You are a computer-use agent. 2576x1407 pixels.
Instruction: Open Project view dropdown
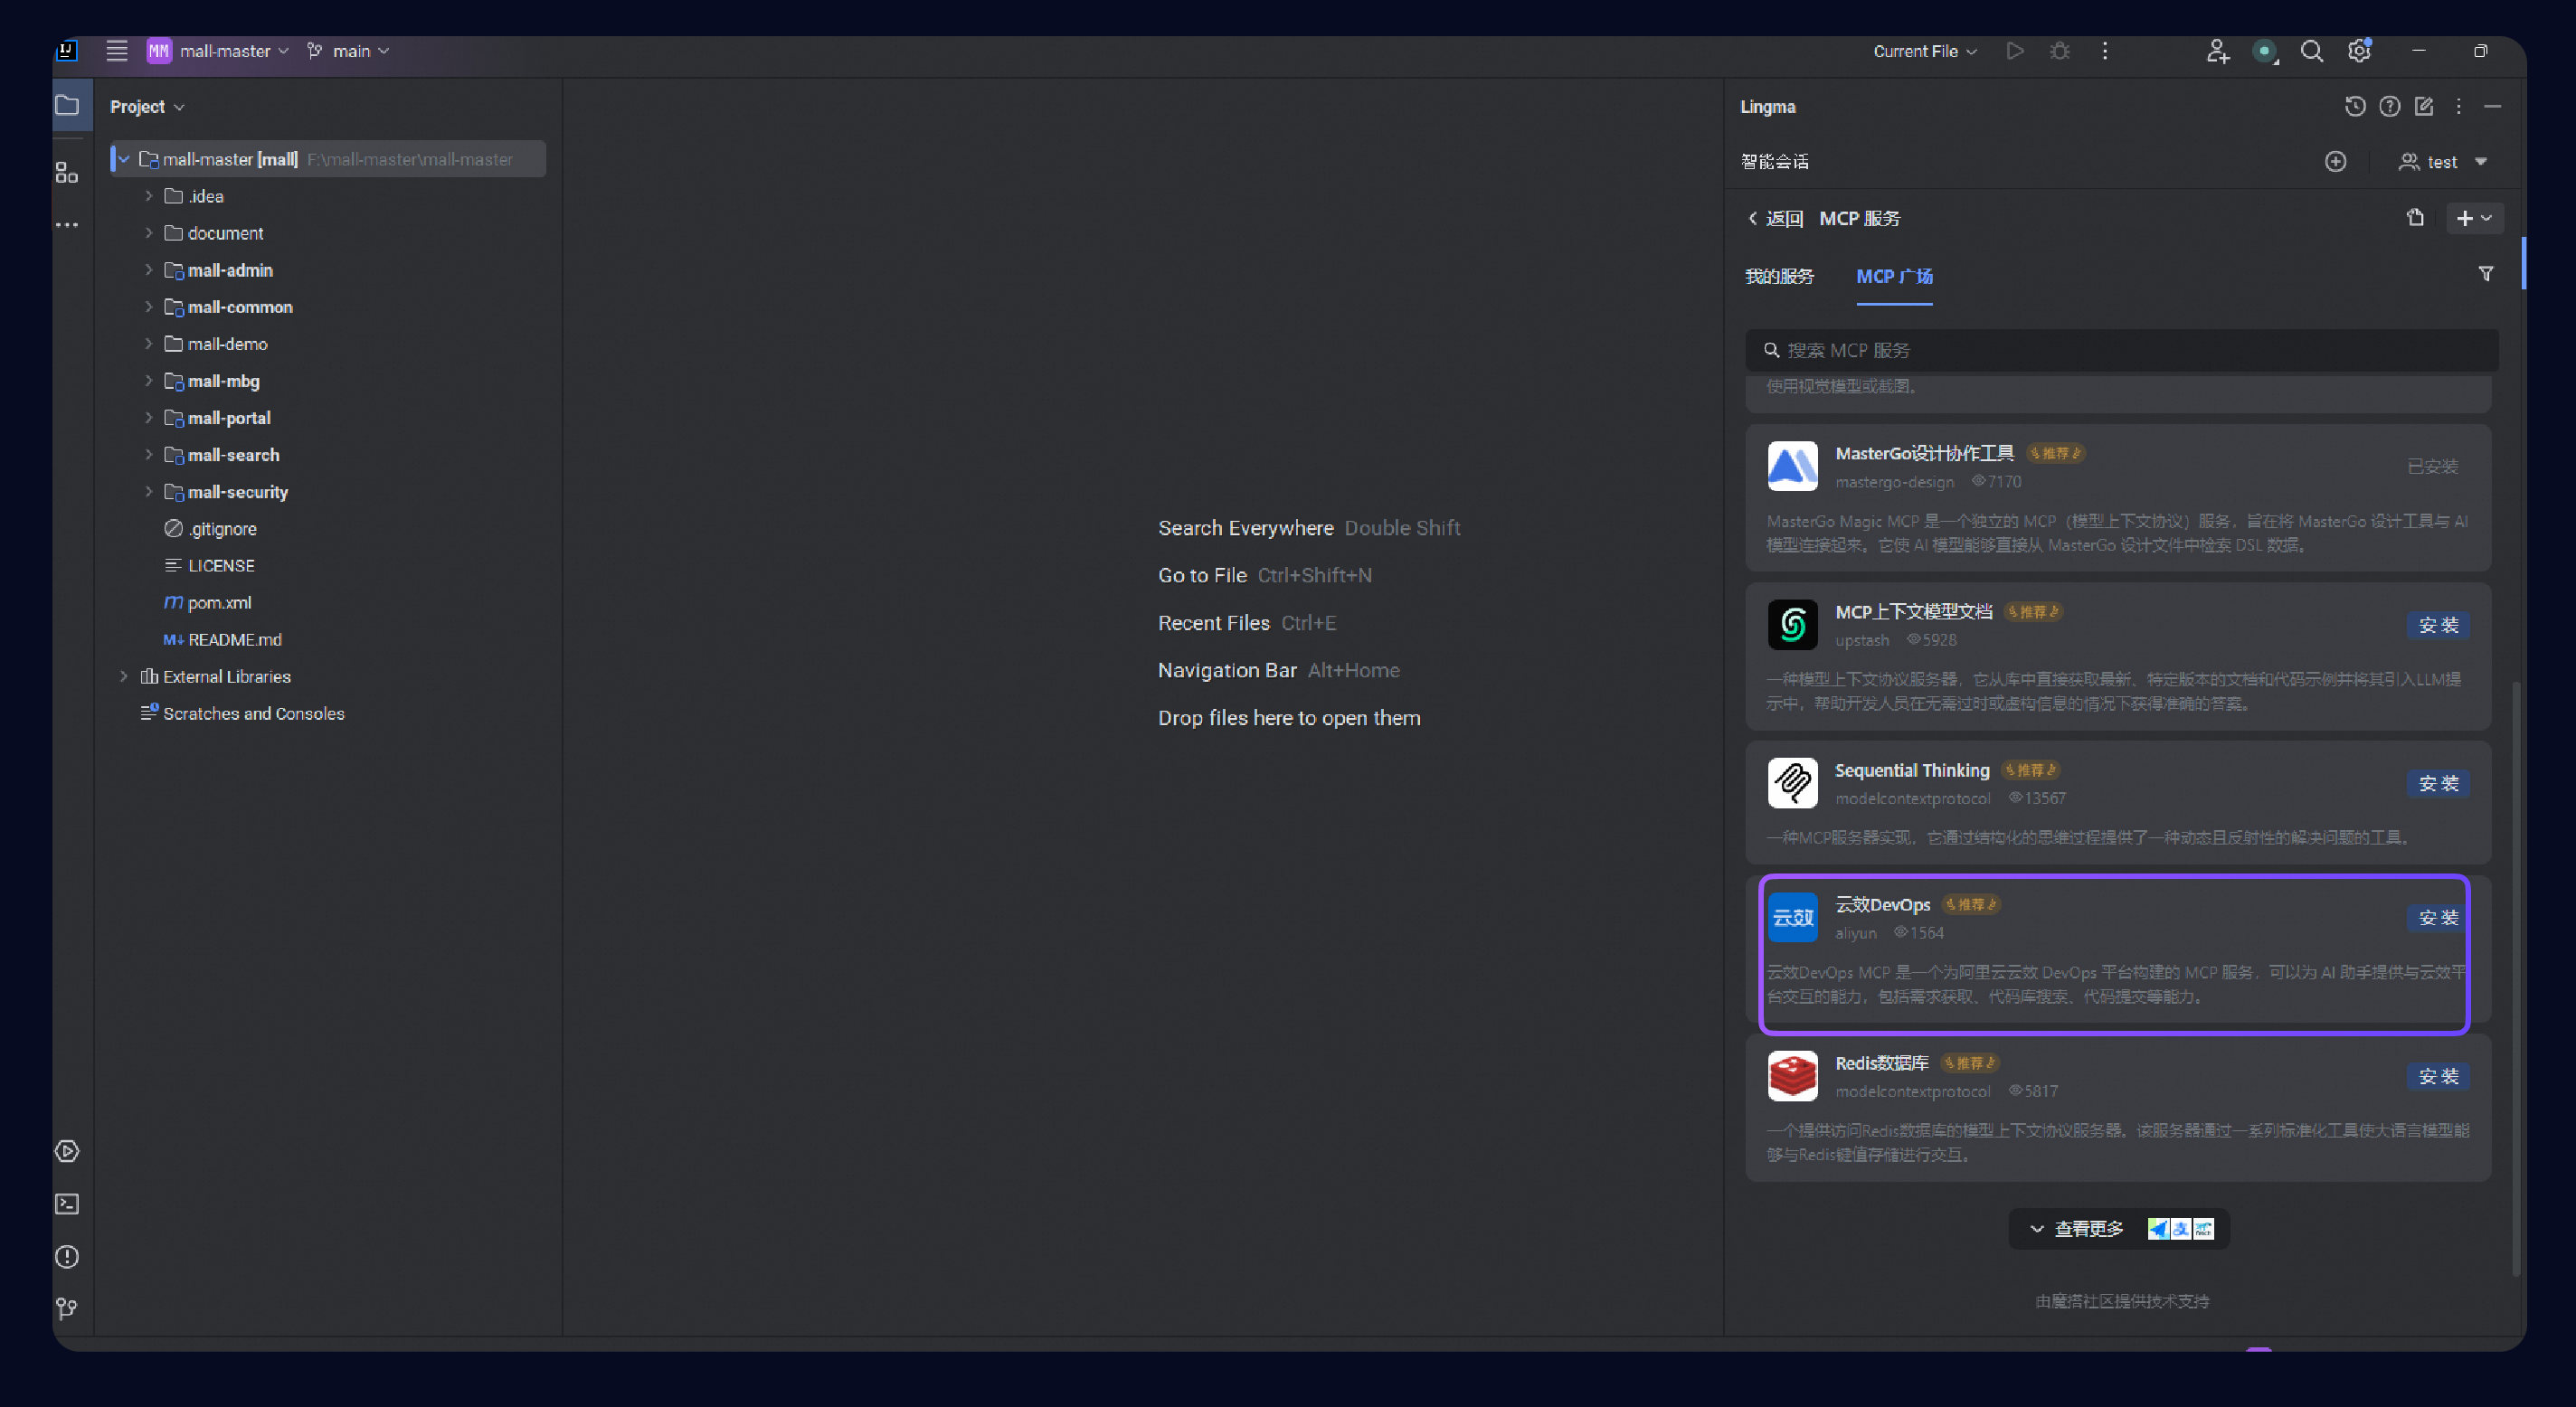147,107
